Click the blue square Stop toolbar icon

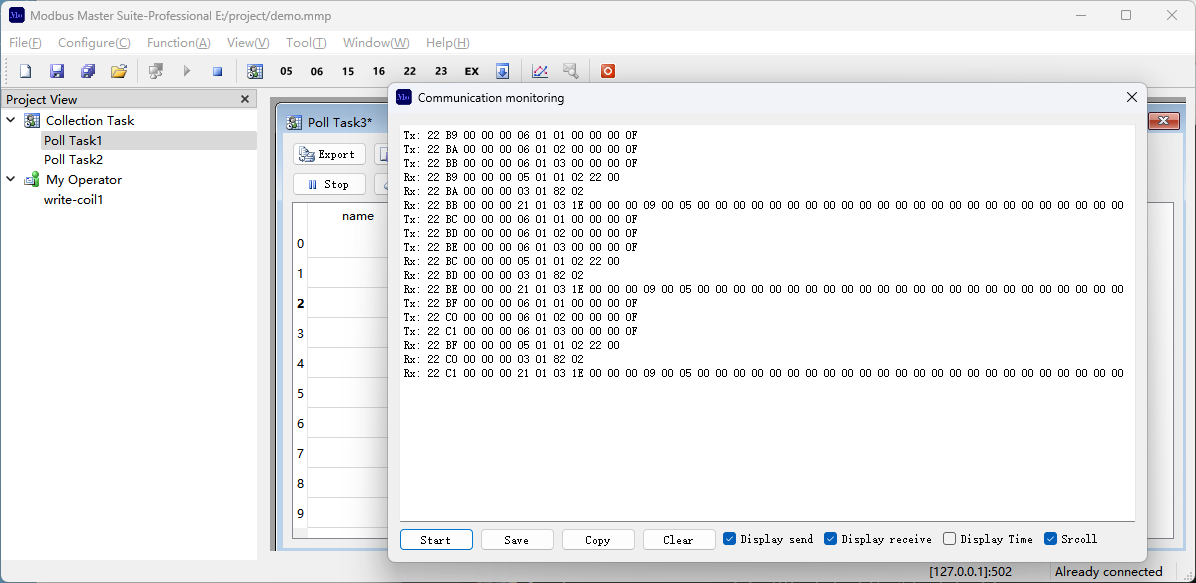[x=217, y=71]
